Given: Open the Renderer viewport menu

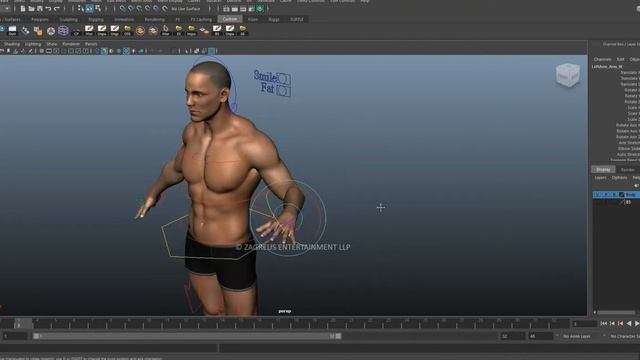Looking at the screenshot, I should pos(71,44).
